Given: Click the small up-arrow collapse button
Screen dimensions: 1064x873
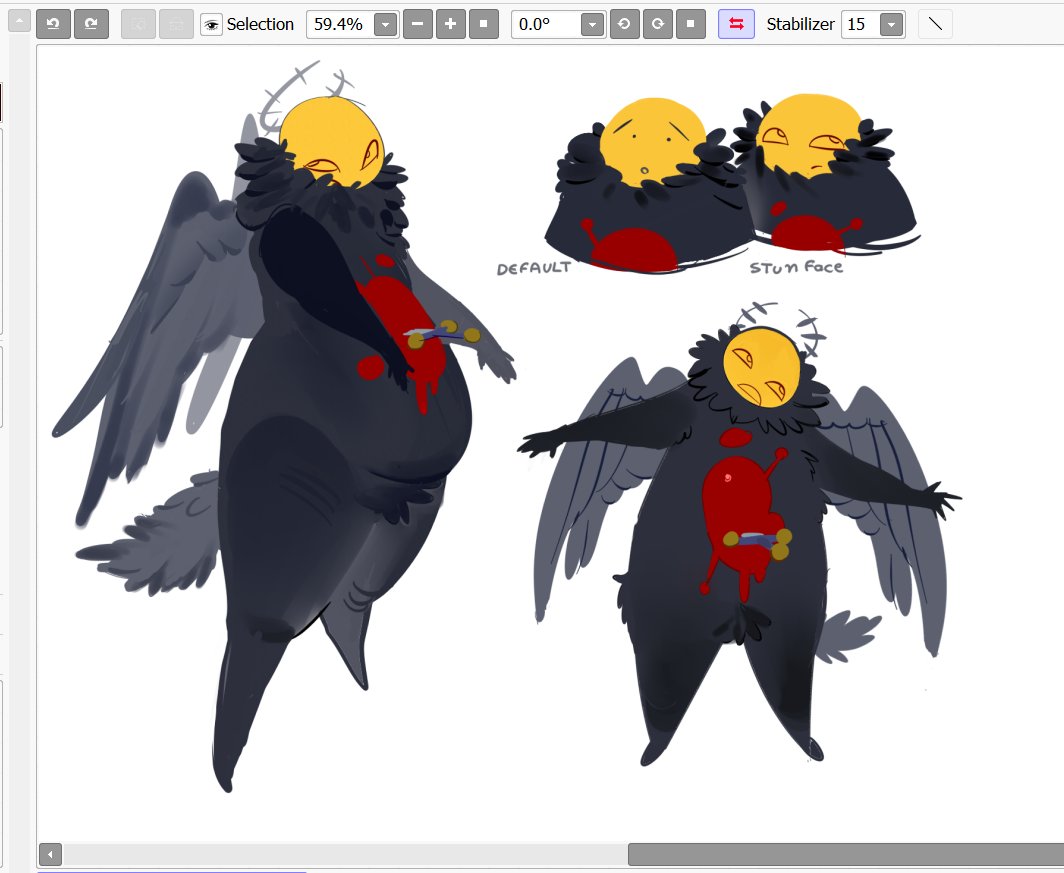Looking at the screenshot, I should [x=19, y=21].
